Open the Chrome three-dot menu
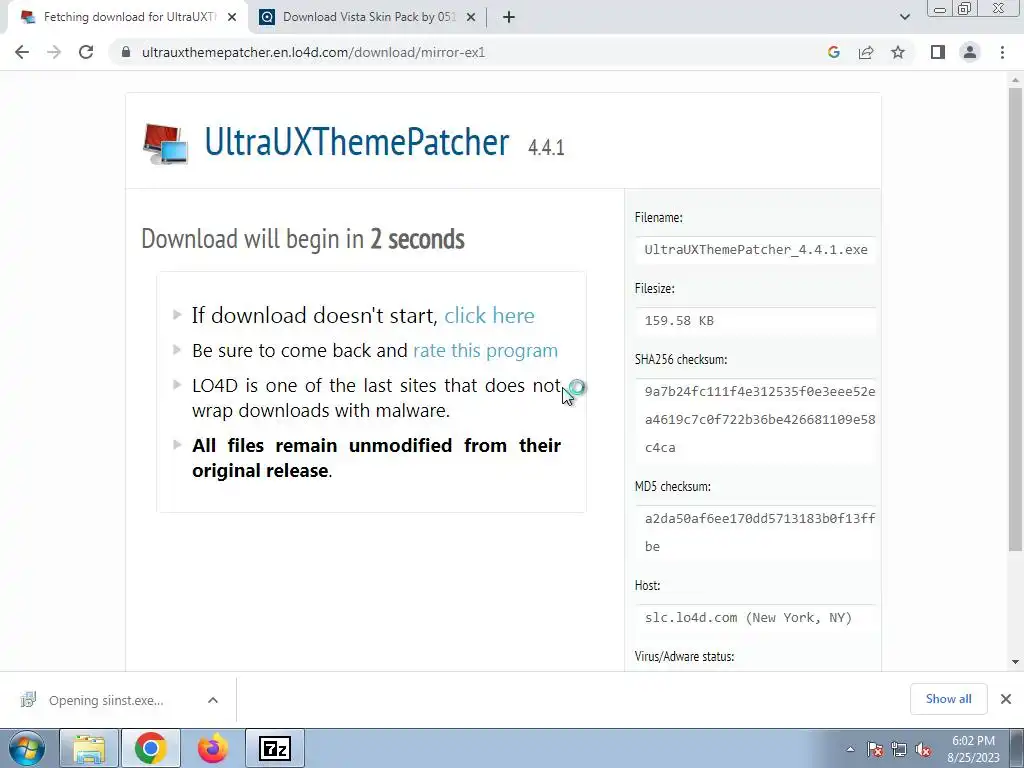The height and width of the screenshot is (768, 1024). [1002, 52]
